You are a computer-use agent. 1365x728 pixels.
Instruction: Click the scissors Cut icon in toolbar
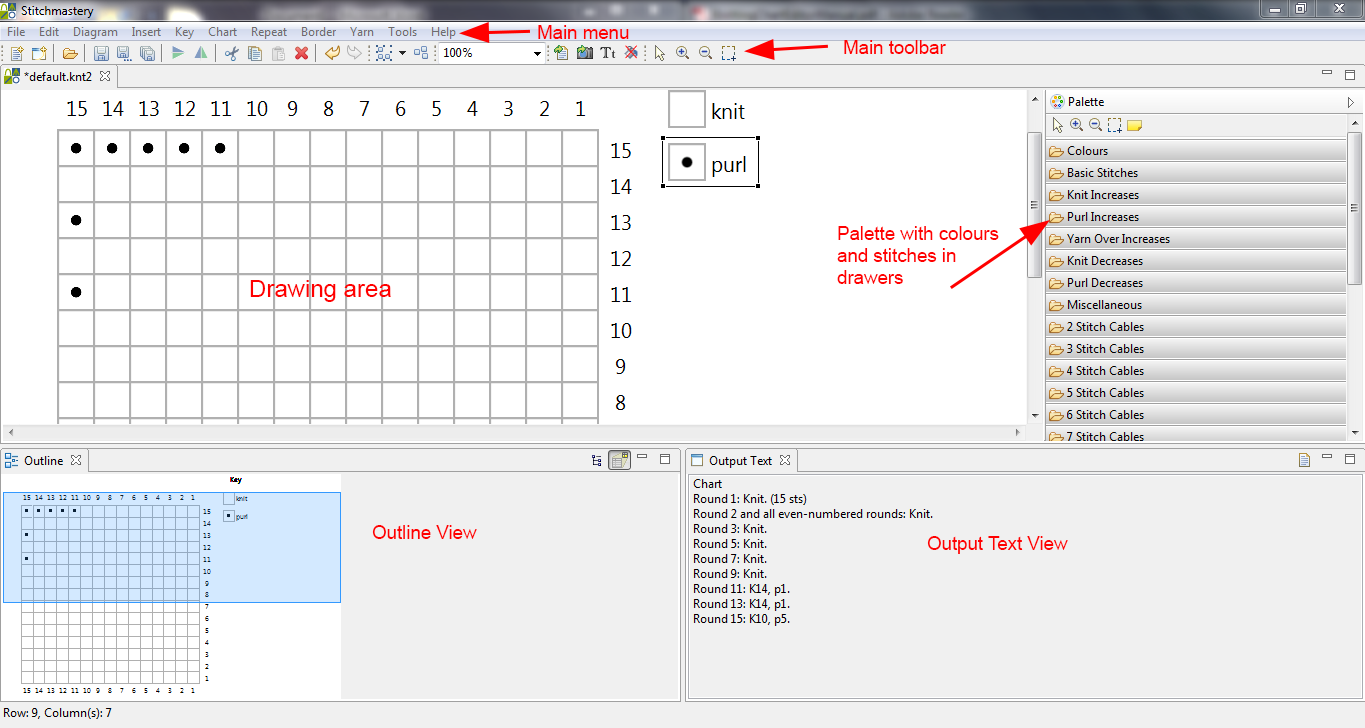[x=231, y=53]
